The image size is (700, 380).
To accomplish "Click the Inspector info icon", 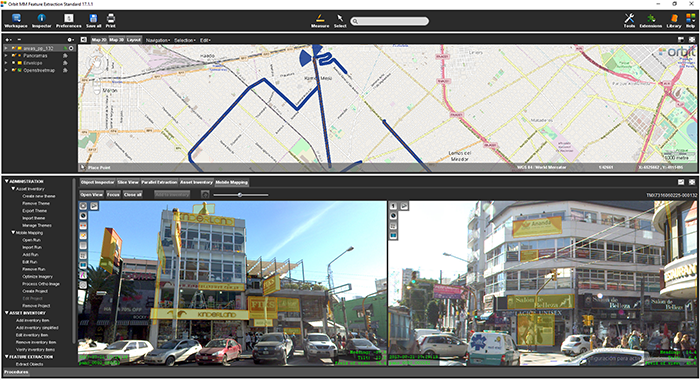I will pos(42,21).
